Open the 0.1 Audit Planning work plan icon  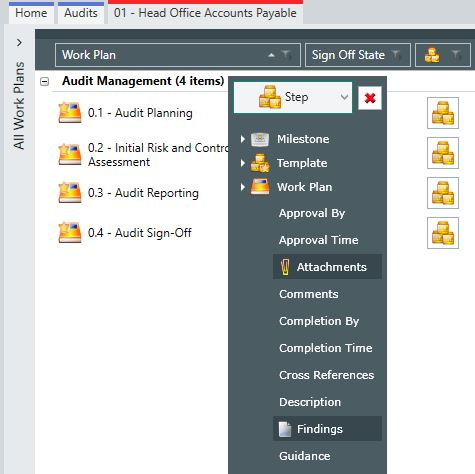tap(70, 113)
